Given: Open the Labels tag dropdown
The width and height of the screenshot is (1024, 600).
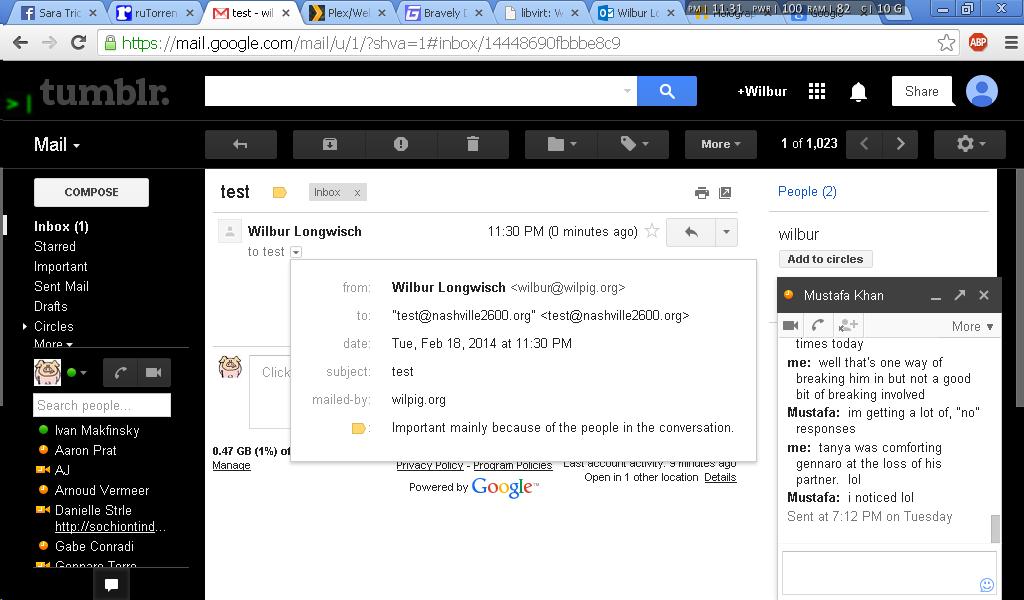Looking at the screenshot, I should pyautogui.click(x=633, y=144).
